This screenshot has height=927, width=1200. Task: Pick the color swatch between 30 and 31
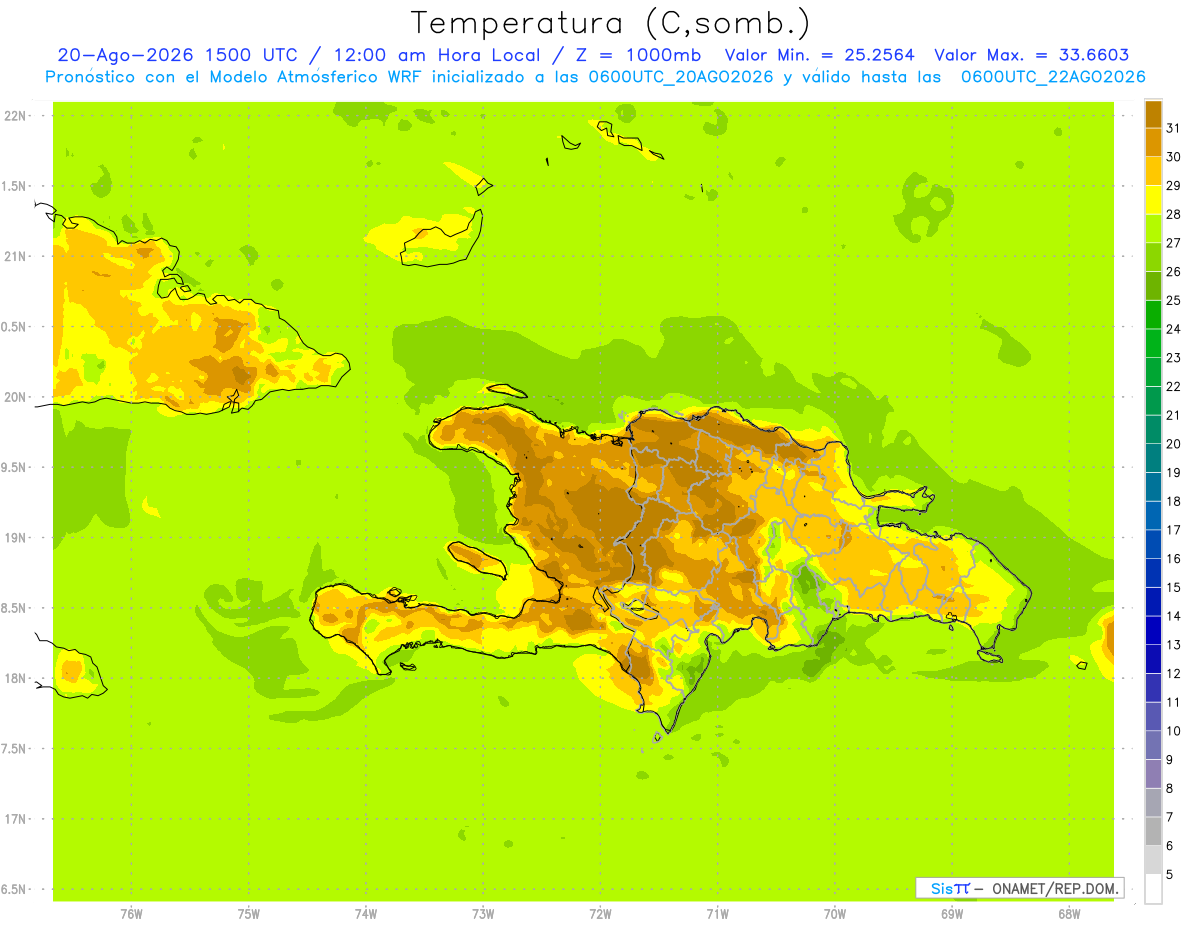1153,141
